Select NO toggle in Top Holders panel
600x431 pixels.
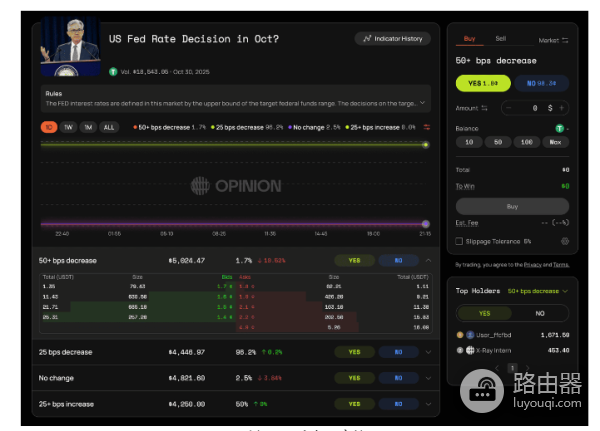(x=539, y=312)
